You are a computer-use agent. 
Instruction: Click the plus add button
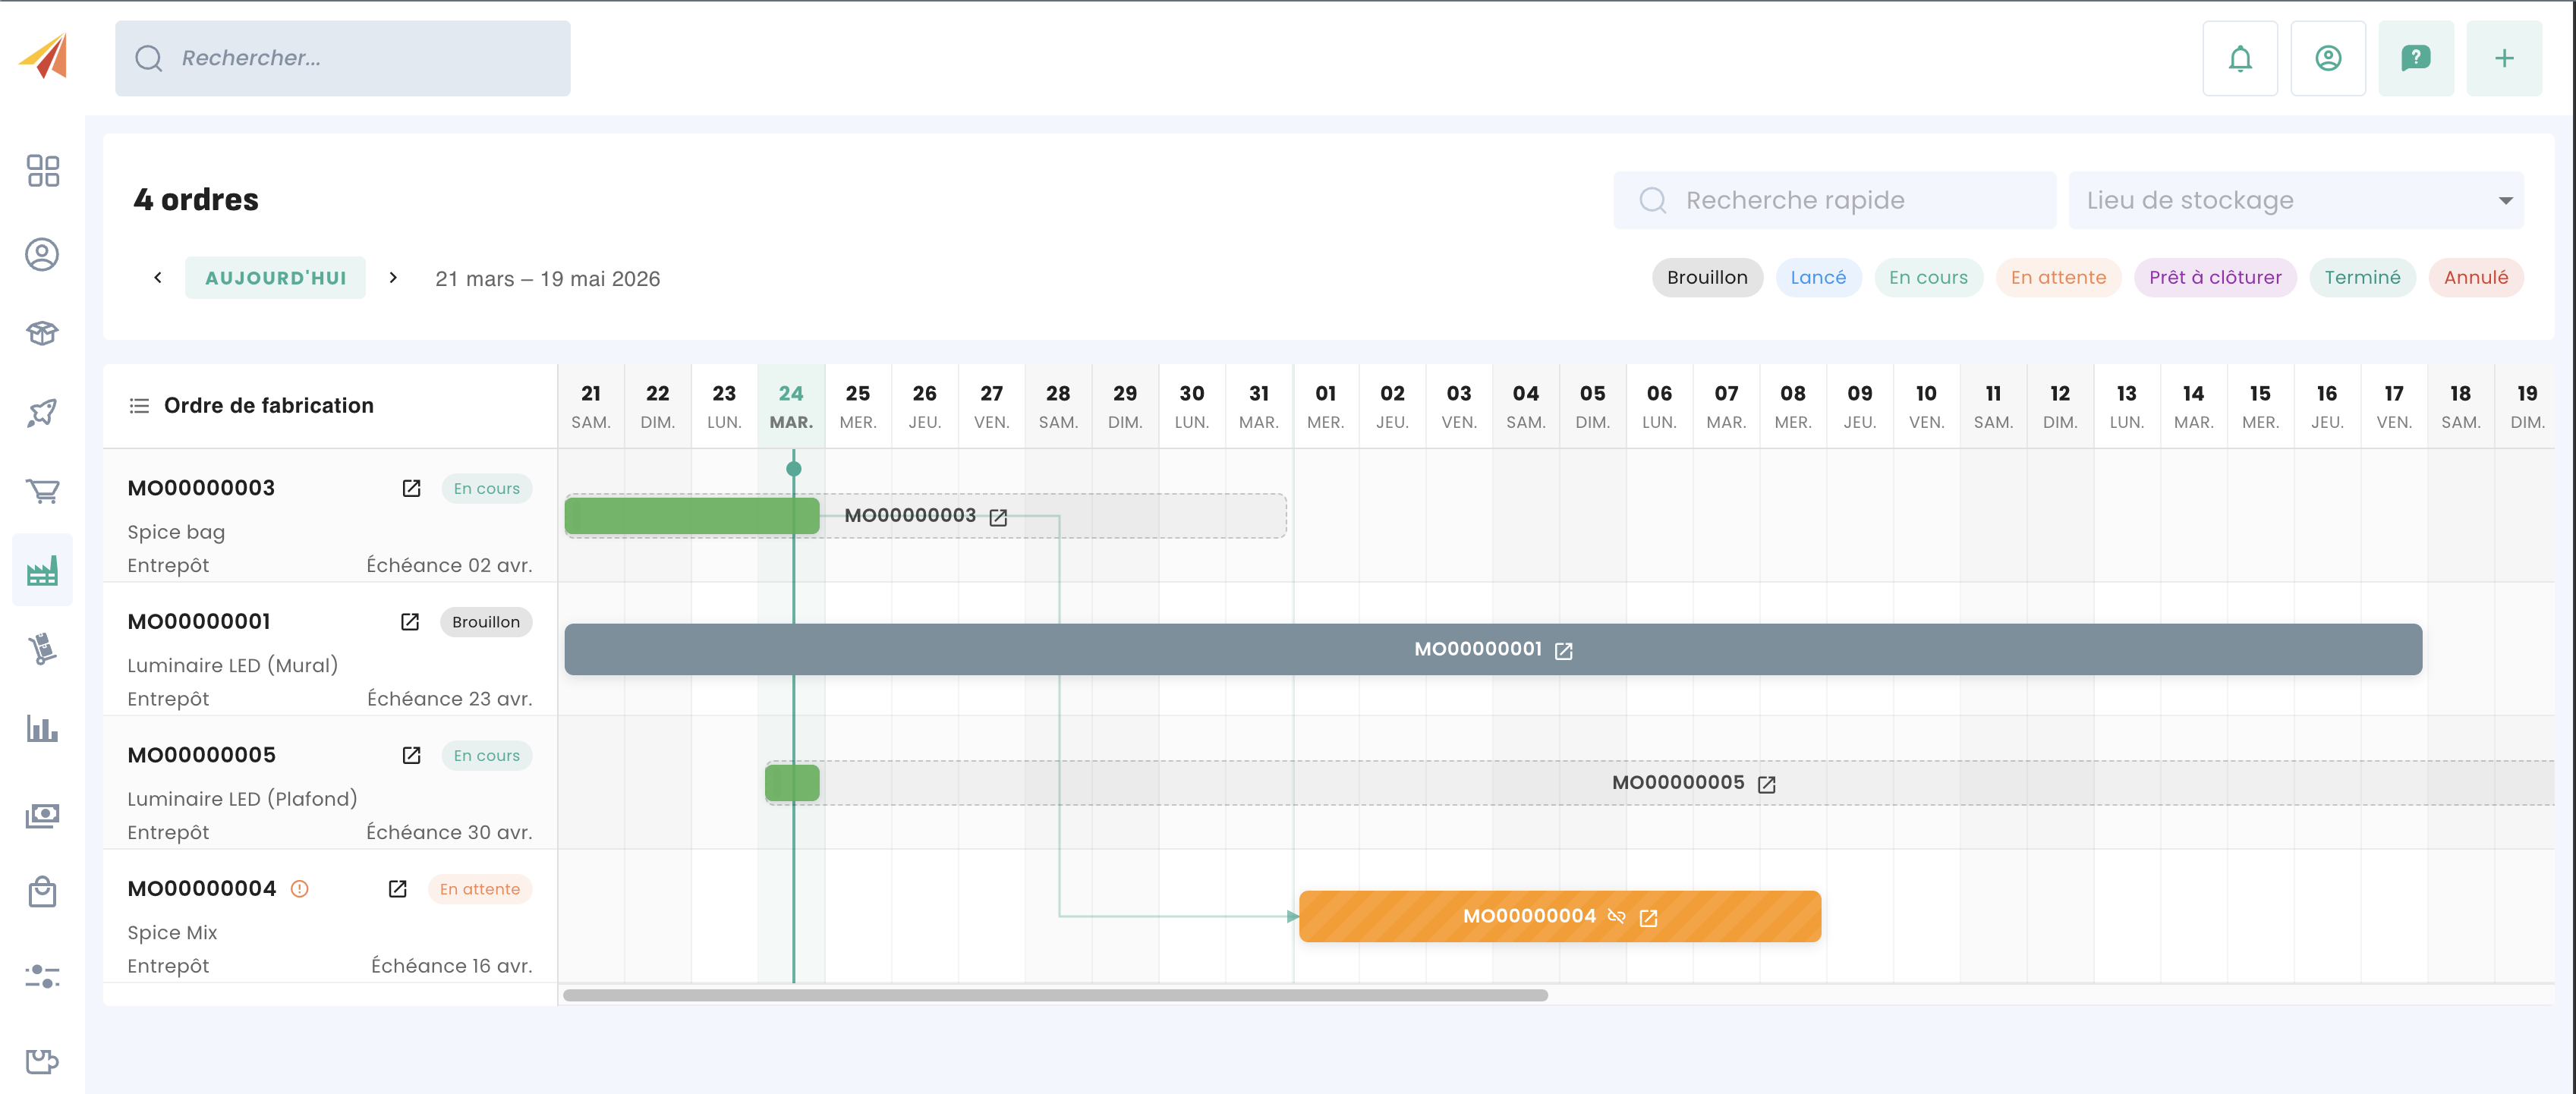pos(2503,58)
